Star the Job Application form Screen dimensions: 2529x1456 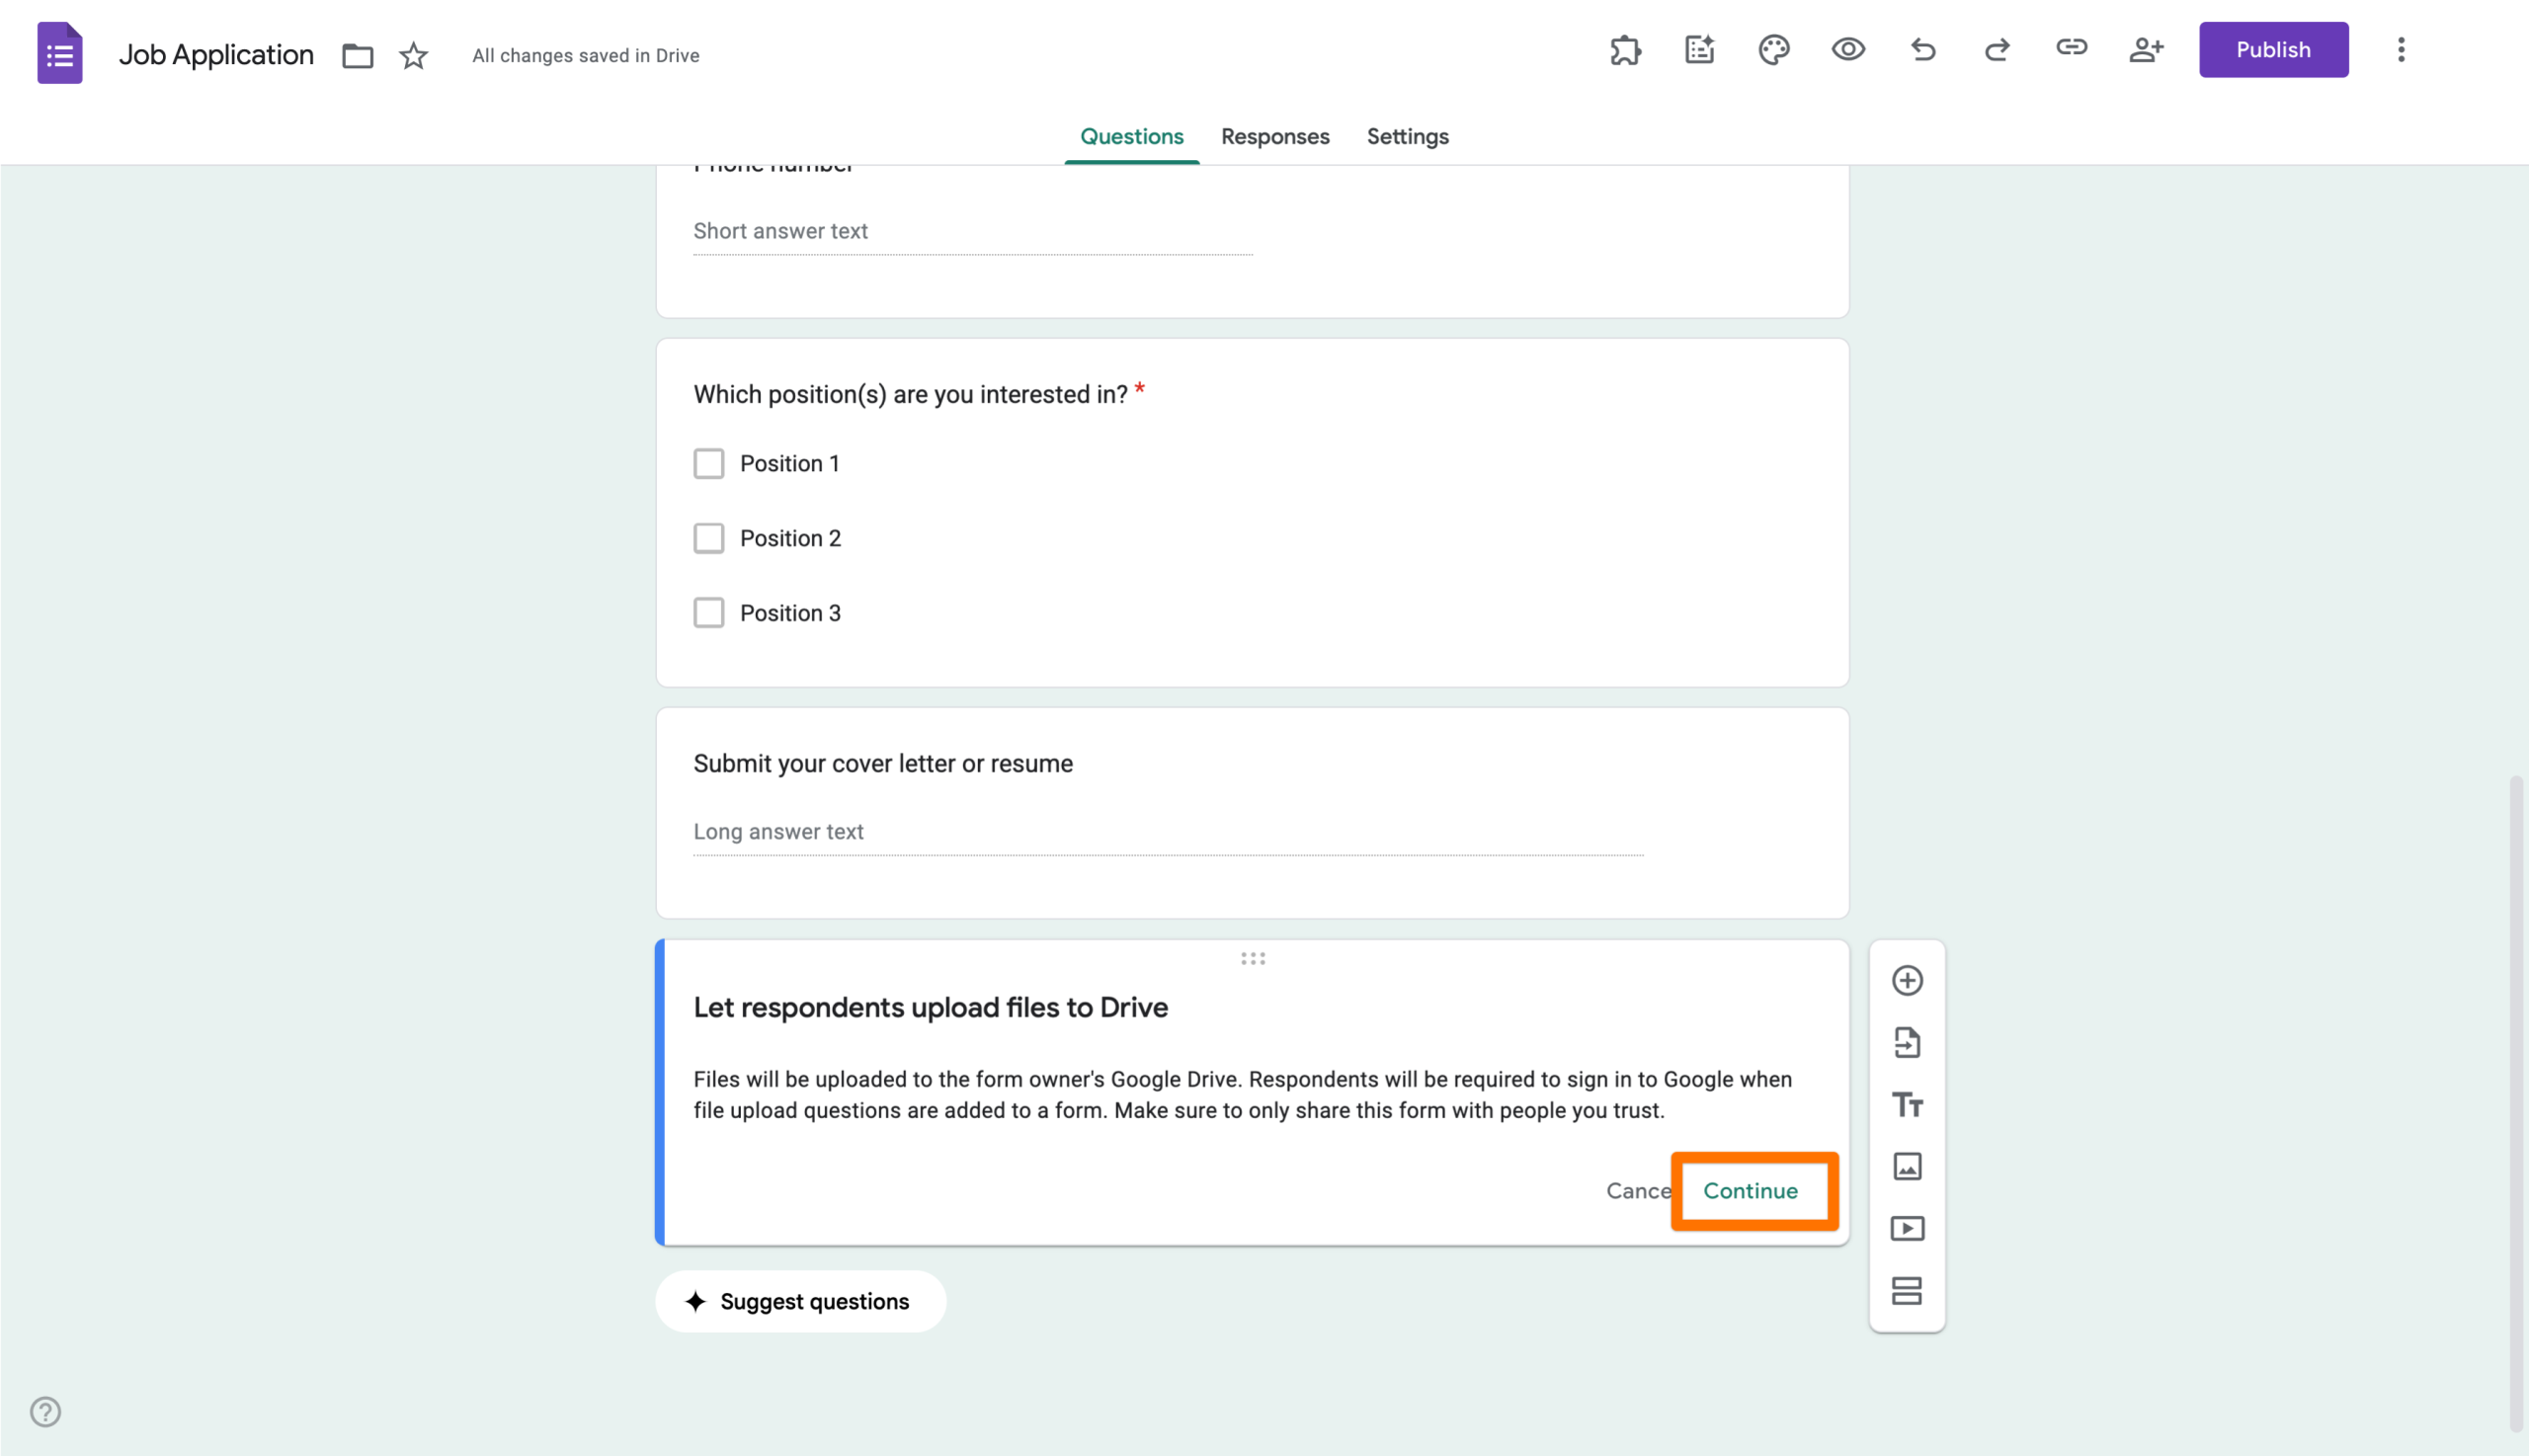(412, 55)
